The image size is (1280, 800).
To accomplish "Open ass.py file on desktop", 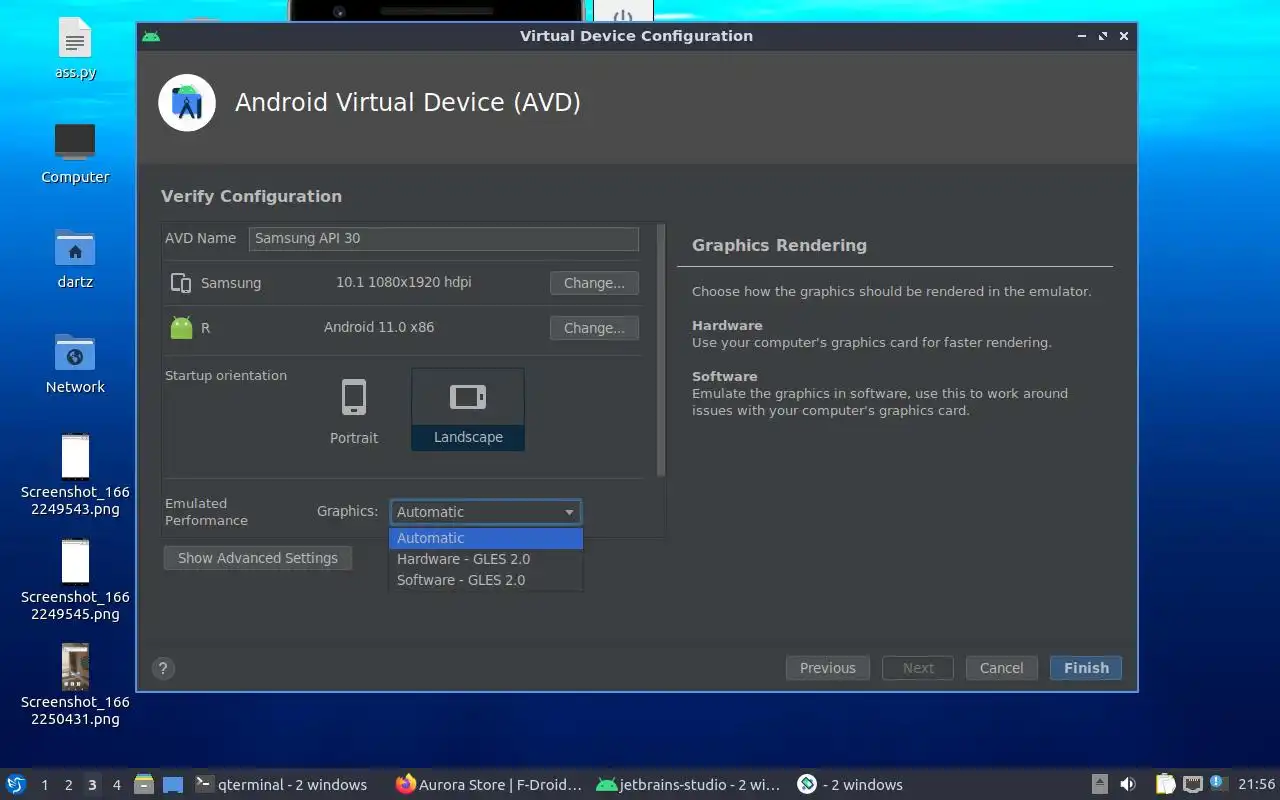I will pyautogui.click(x=75, y=50).
